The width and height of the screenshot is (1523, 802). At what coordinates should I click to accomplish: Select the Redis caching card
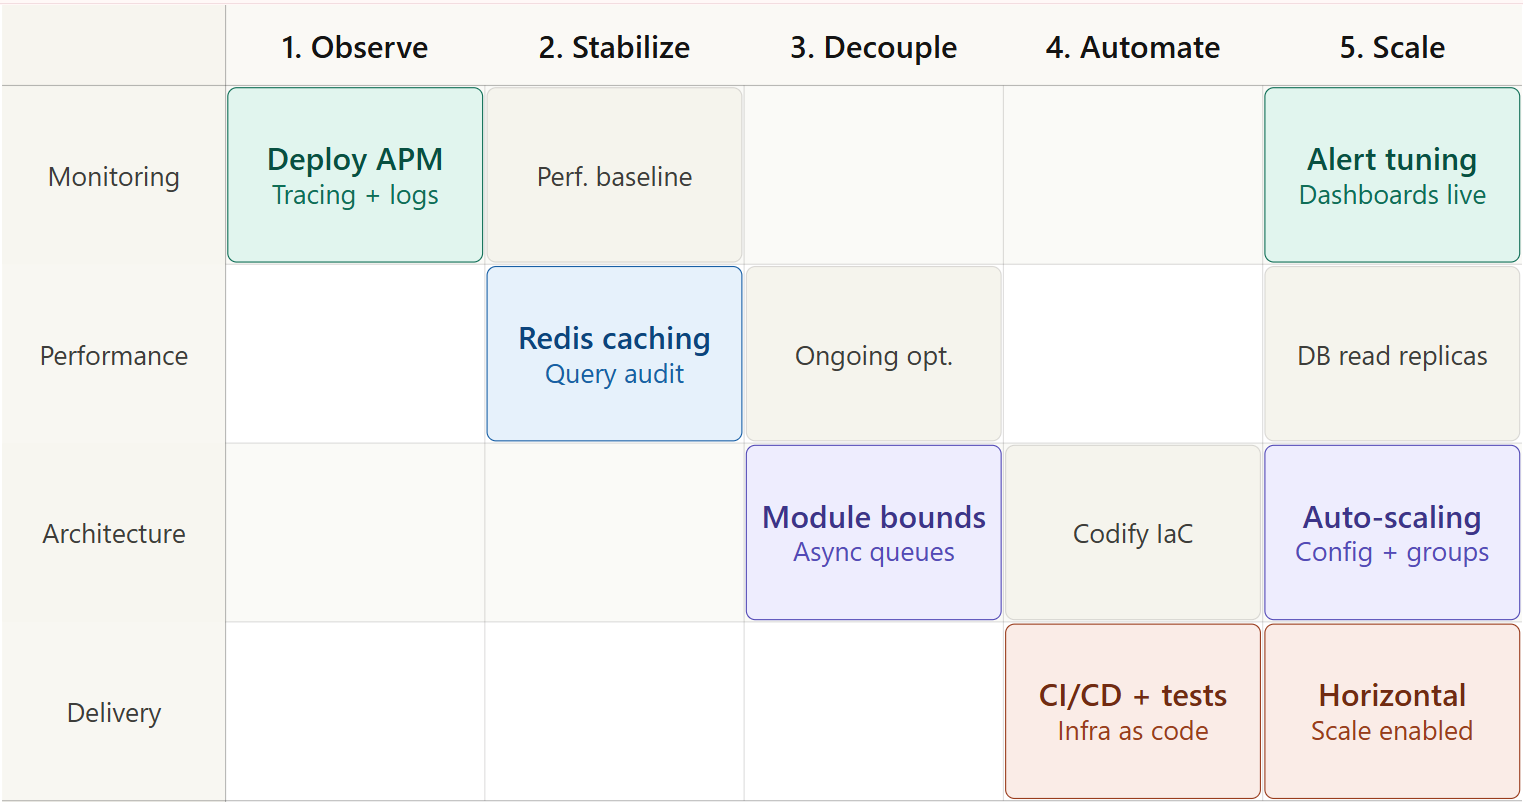pos(614,354)
